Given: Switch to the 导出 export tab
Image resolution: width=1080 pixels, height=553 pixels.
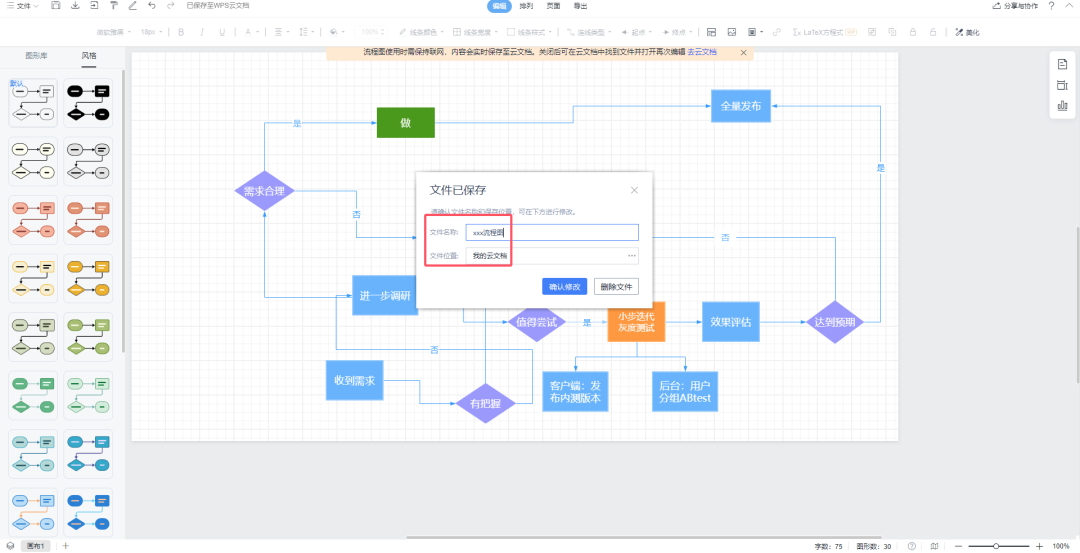Looking at the screenshot, I should pyautogui.click(x=581, y=6).
